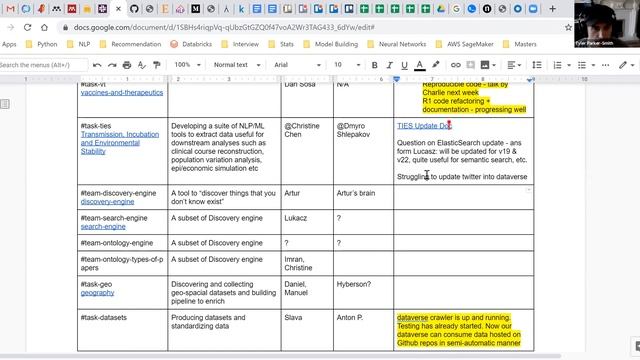
Task: Open the Arial font dropdown
Action: click(x=298, y=65)
